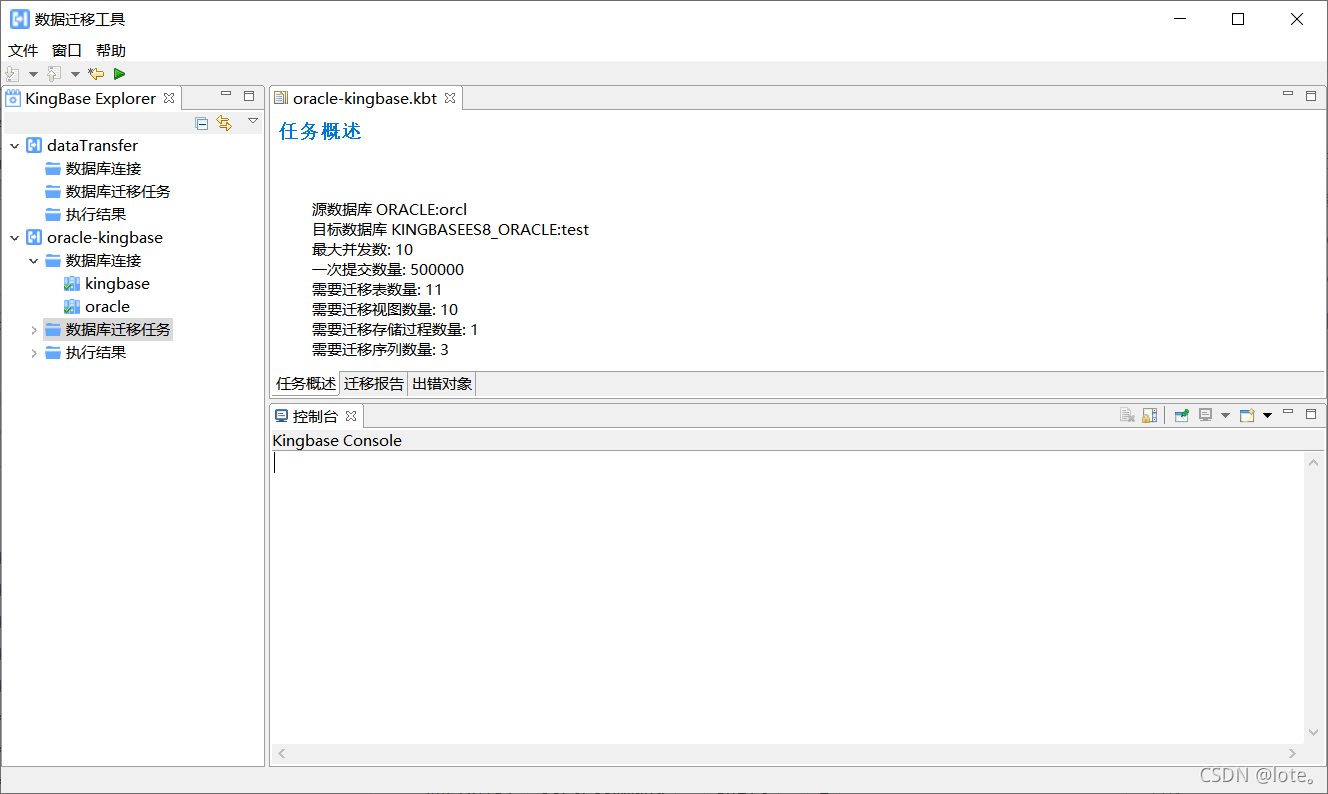Click the open new console icon

pos(1247,415)
